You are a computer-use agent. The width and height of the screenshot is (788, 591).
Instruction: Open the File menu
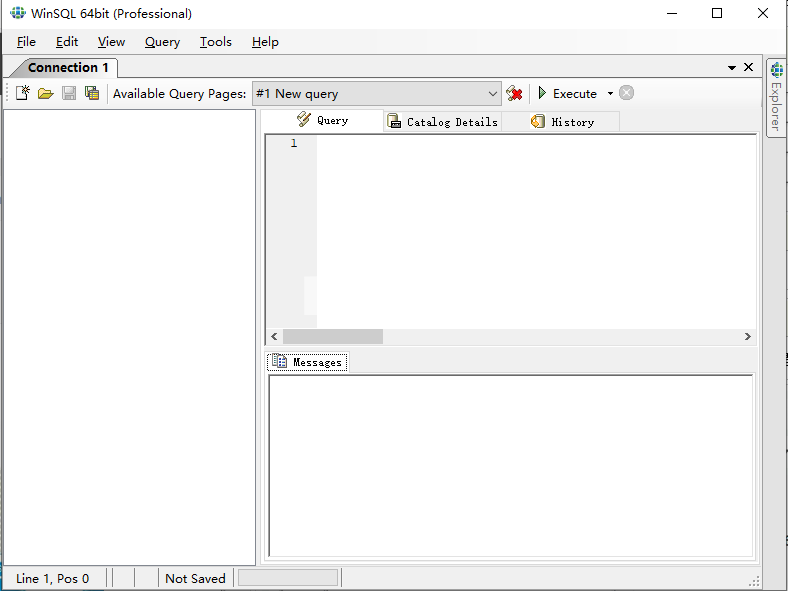tap(26, 42)
